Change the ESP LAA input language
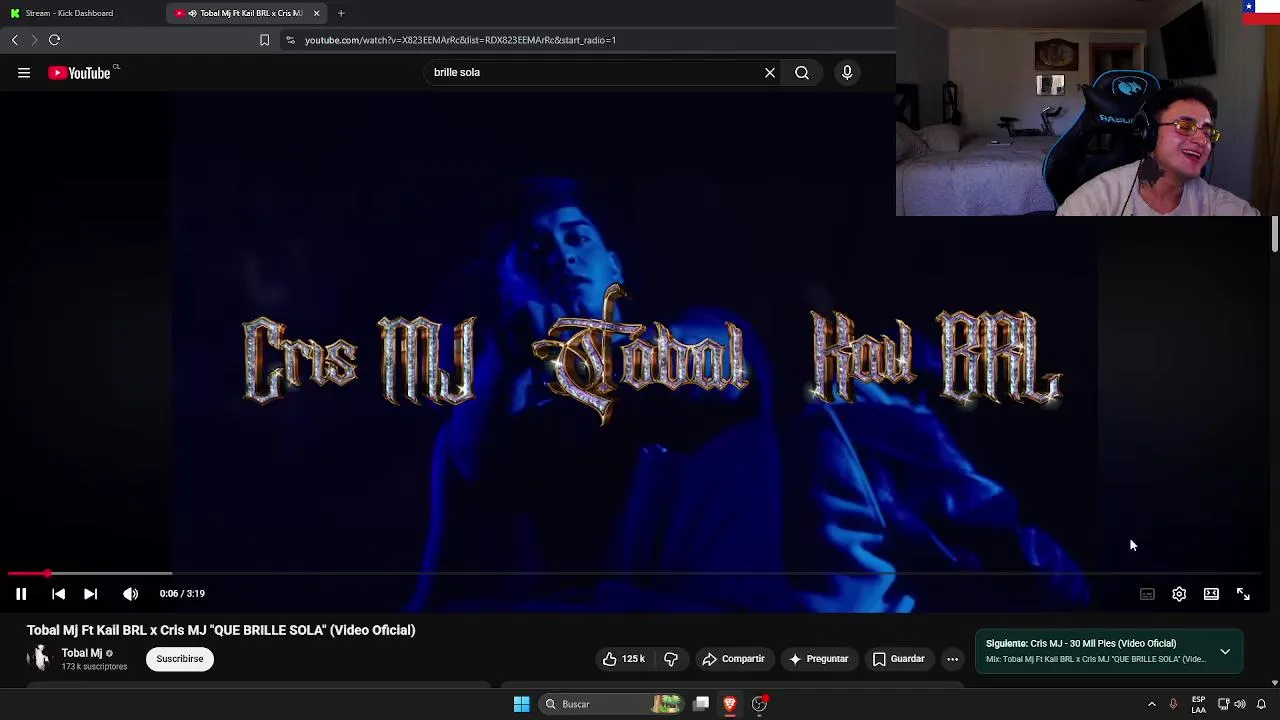Screen dimensions: 1280x720 1198,704
